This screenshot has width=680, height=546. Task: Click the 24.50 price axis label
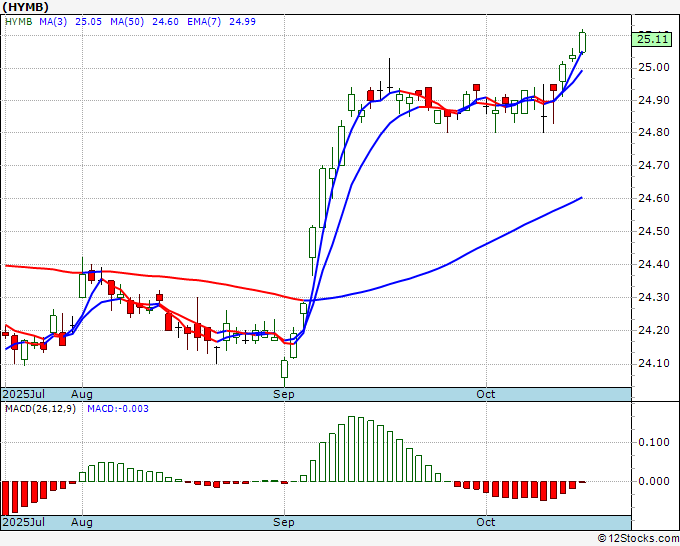(654, 232)
